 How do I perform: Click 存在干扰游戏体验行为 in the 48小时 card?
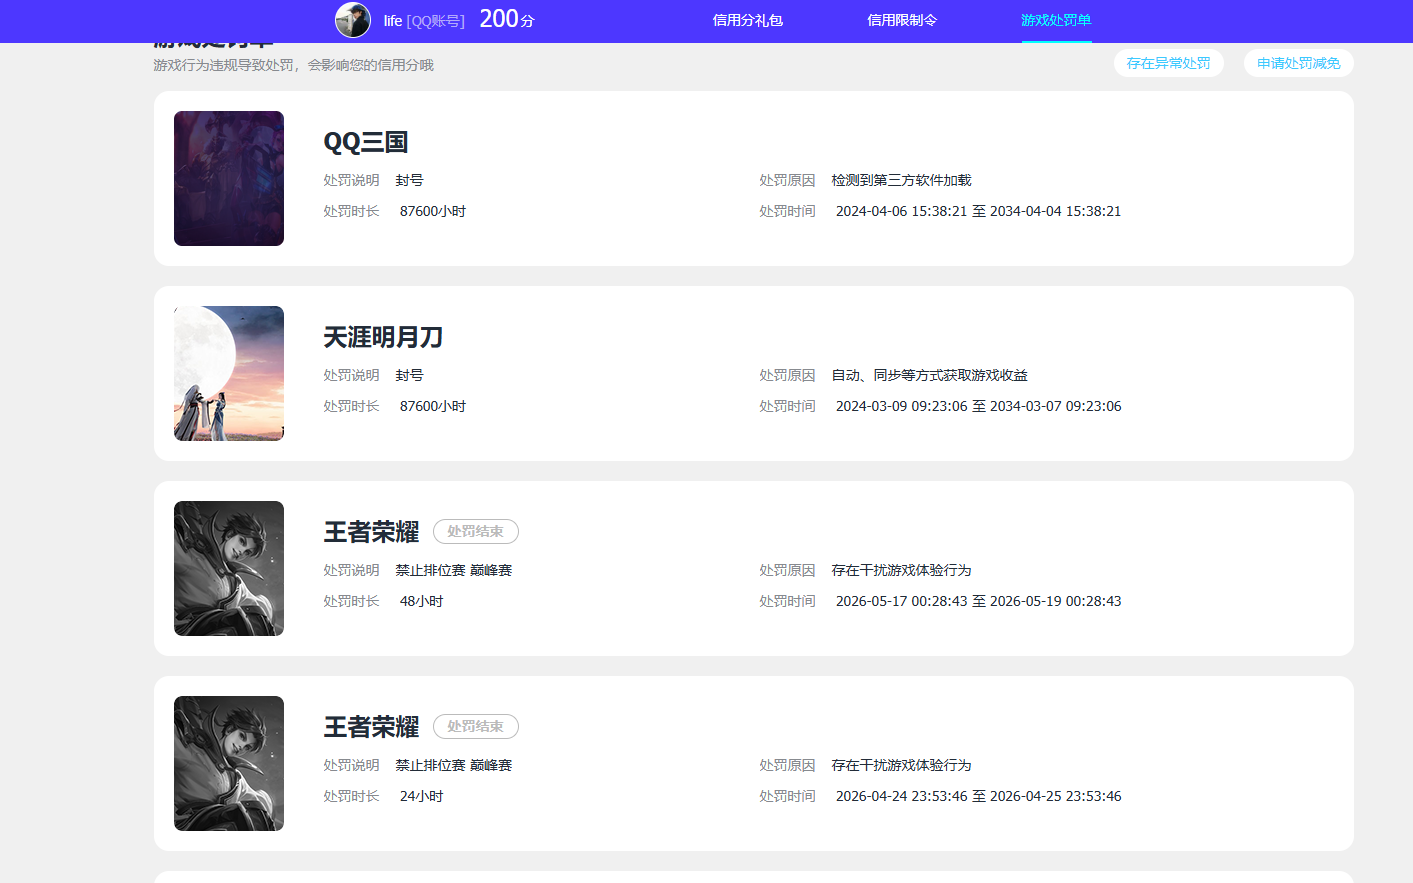[902, 570]
